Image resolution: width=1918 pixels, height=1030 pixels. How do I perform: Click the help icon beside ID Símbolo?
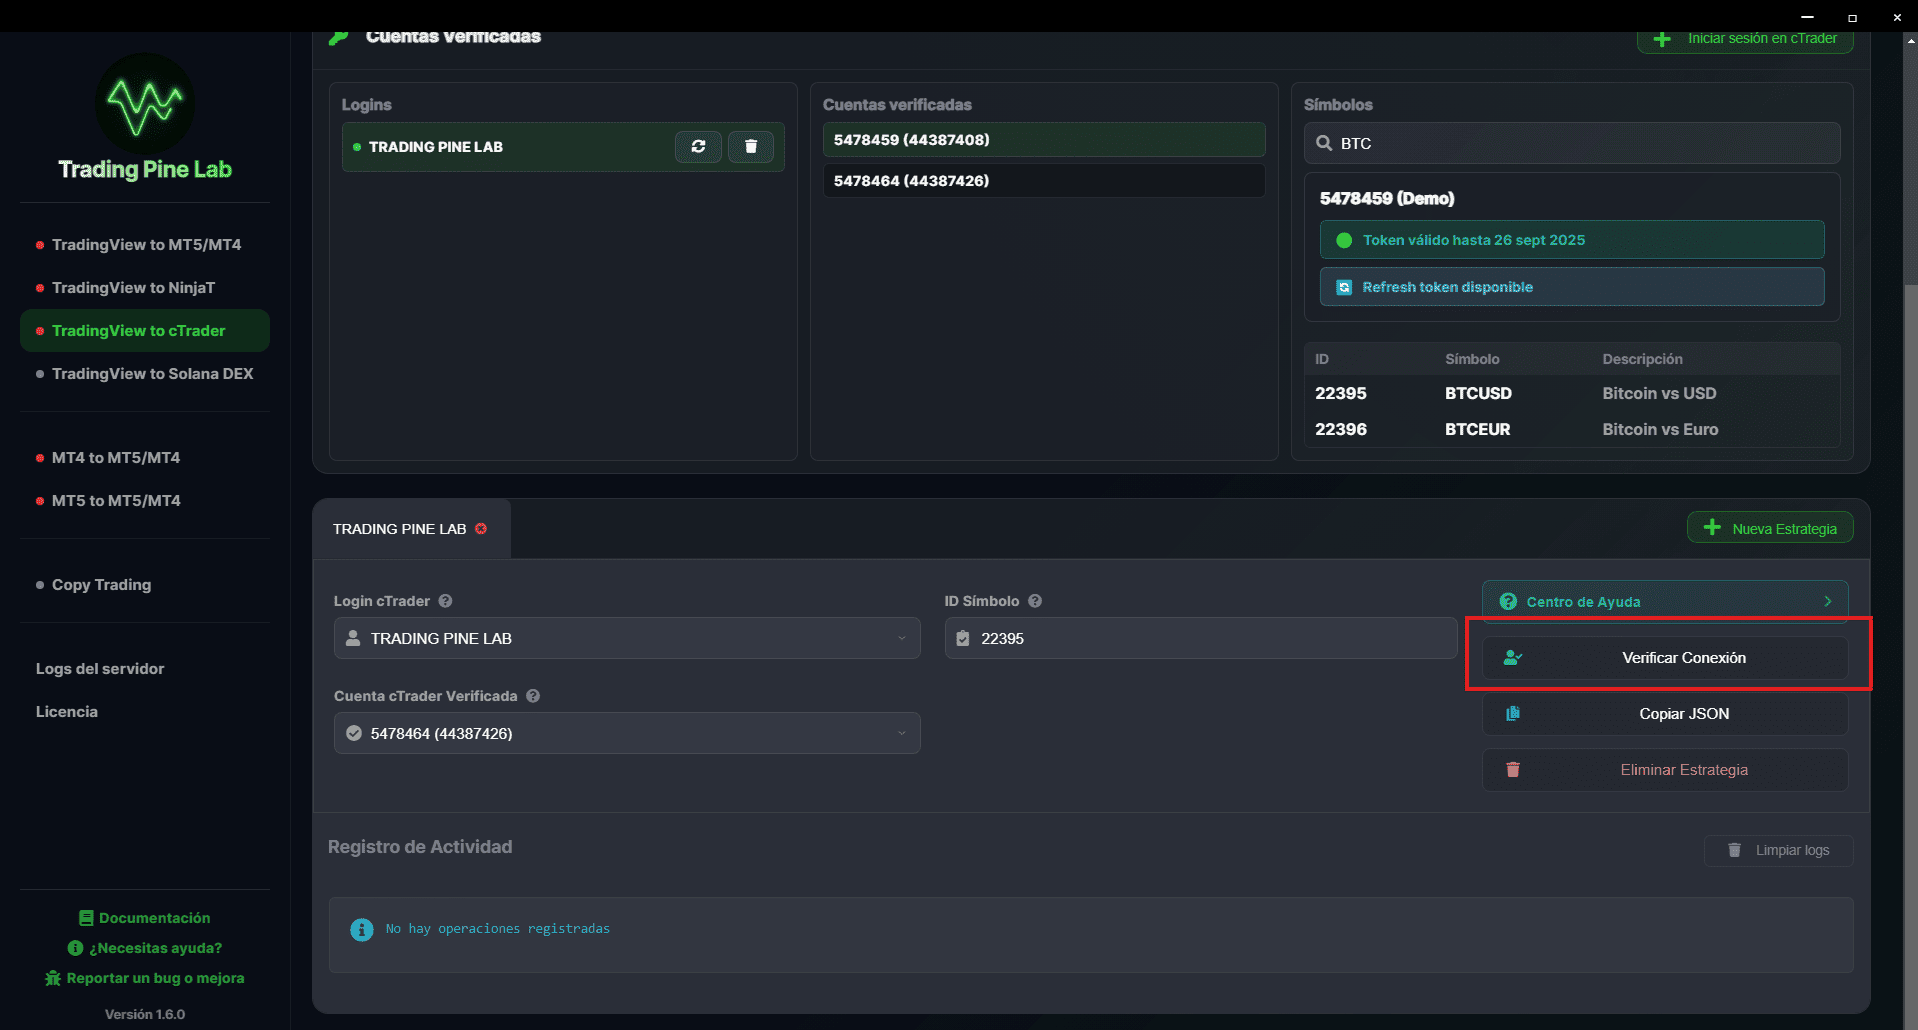click(x=1035, y=601)
